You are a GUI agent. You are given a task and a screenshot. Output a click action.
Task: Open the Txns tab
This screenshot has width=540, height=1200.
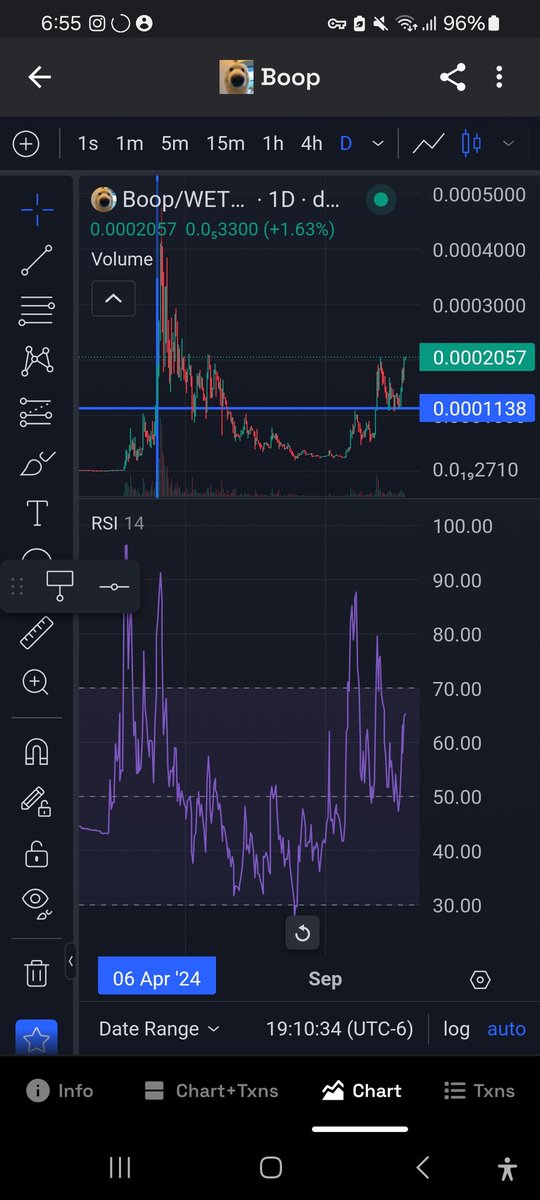tap(479, 1091)
